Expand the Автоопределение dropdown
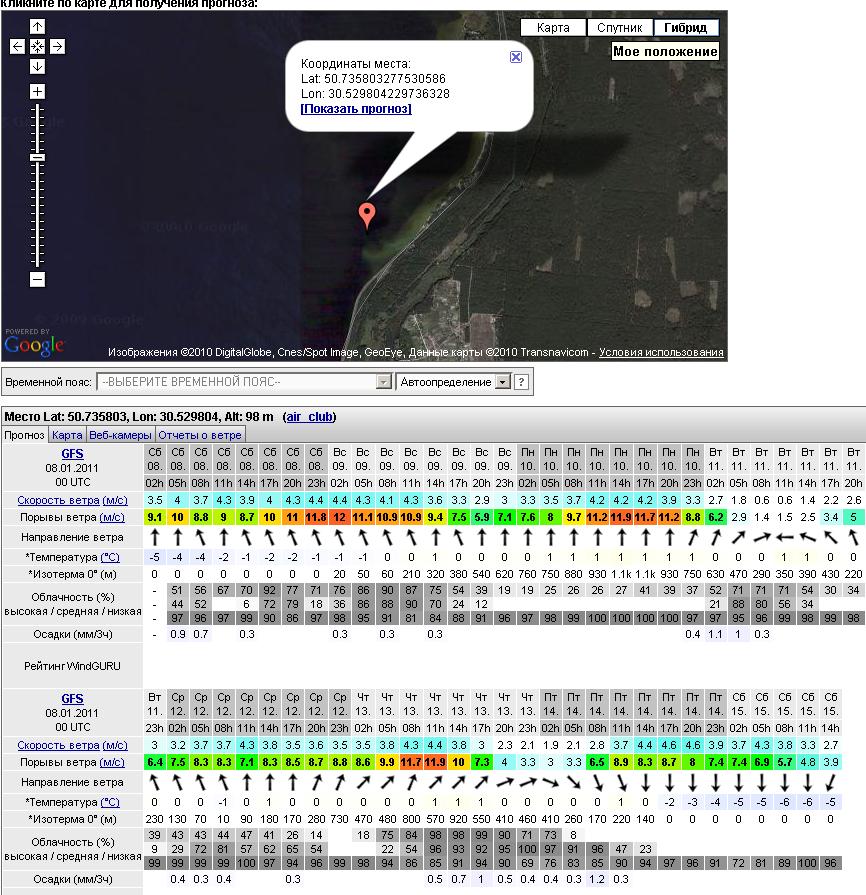866x895 pixels. (503, 382)
